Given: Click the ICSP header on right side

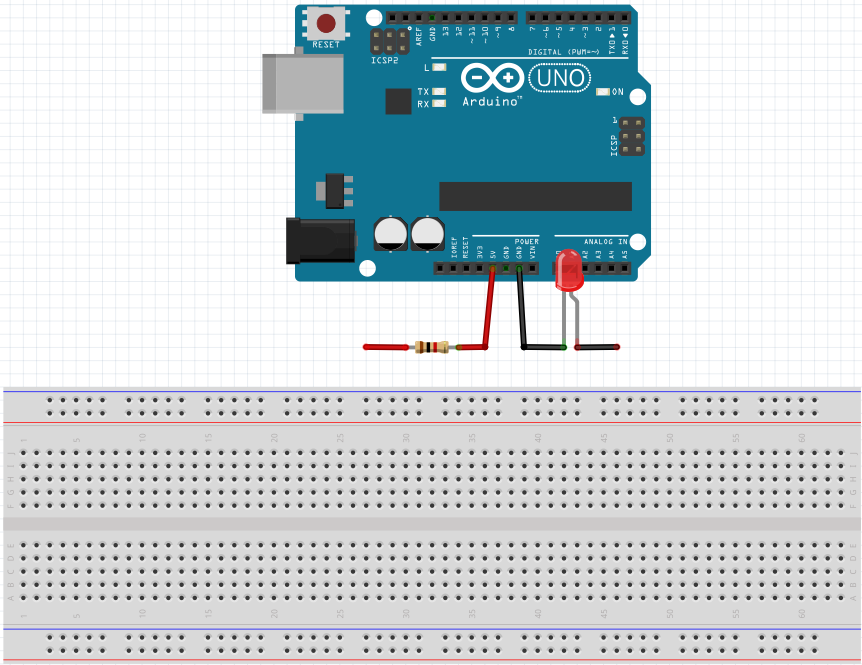Looking at the screenshot, I should (631, 136).
